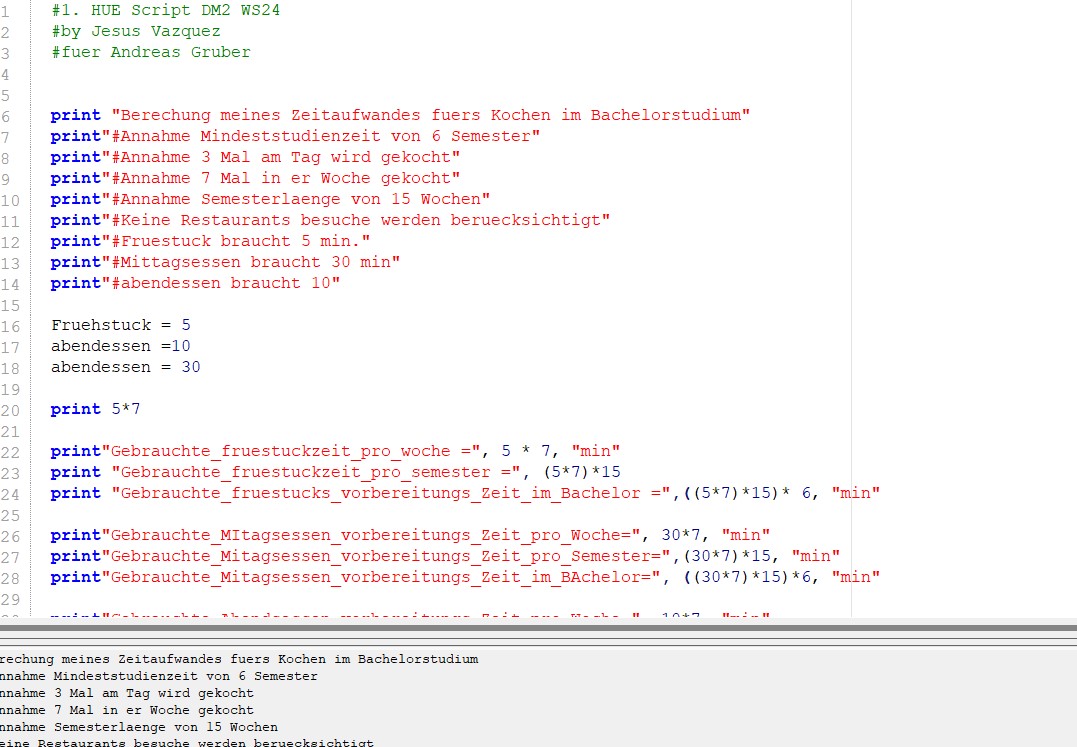The image size is (1077, 747).
Task: Click the duplicate abendessen = 30 assignment
Action: [x=125, y=366]
